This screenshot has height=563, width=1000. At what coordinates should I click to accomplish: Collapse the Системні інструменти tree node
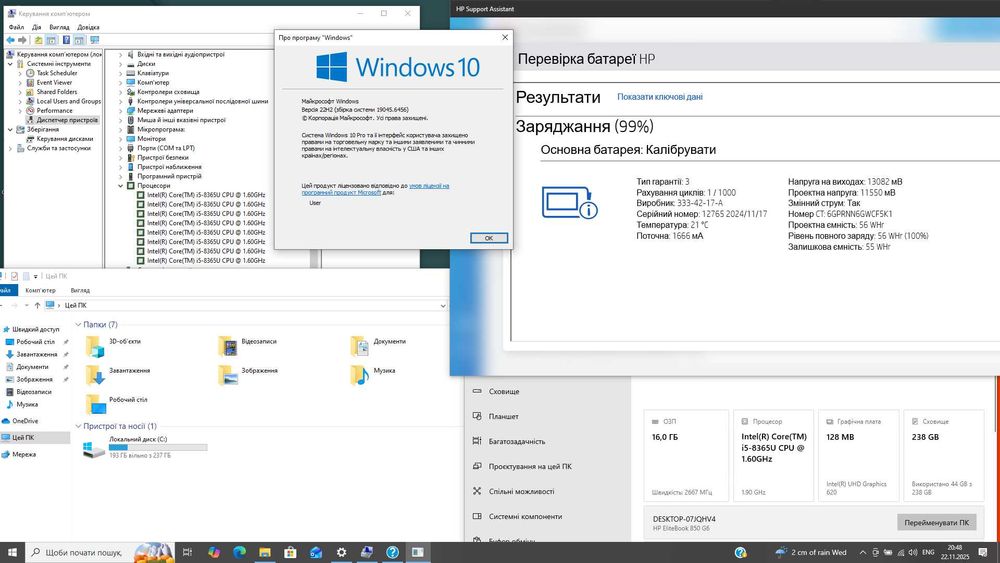tap(10, 64)
